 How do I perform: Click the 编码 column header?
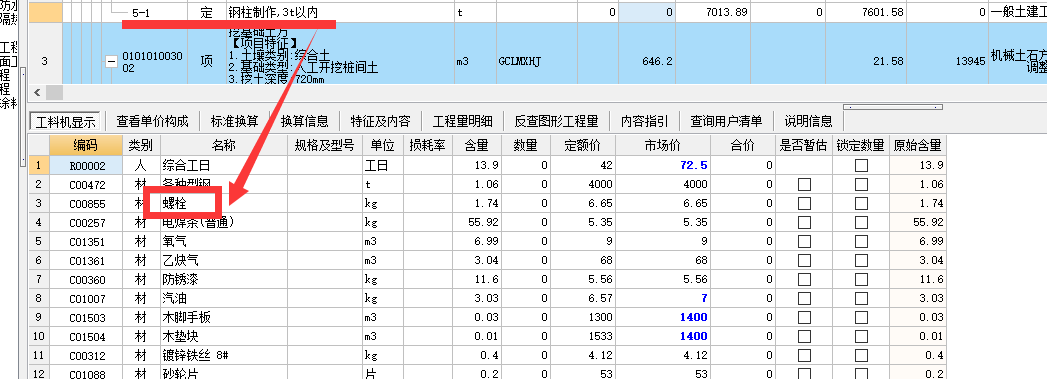tap(85, 145)
